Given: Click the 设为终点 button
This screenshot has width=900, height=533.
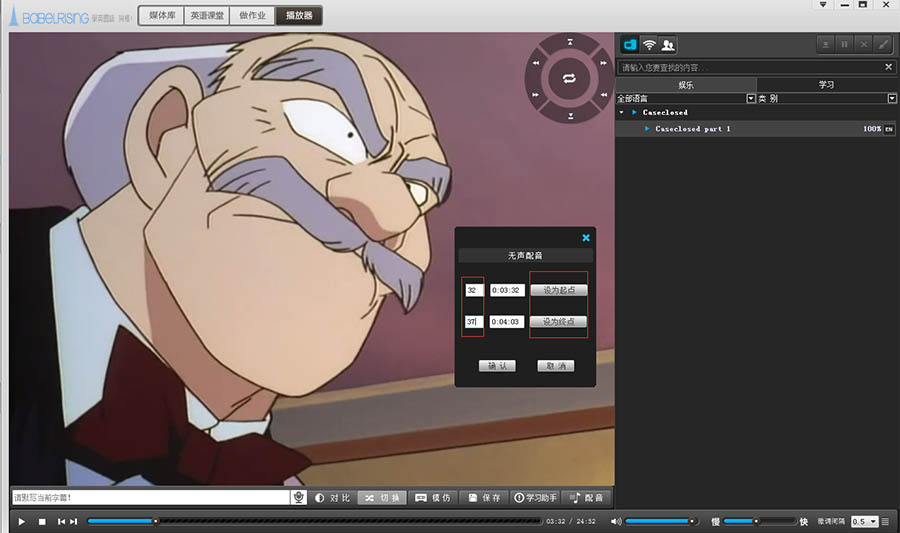Looking at the screenshot, I should (558, 321).
